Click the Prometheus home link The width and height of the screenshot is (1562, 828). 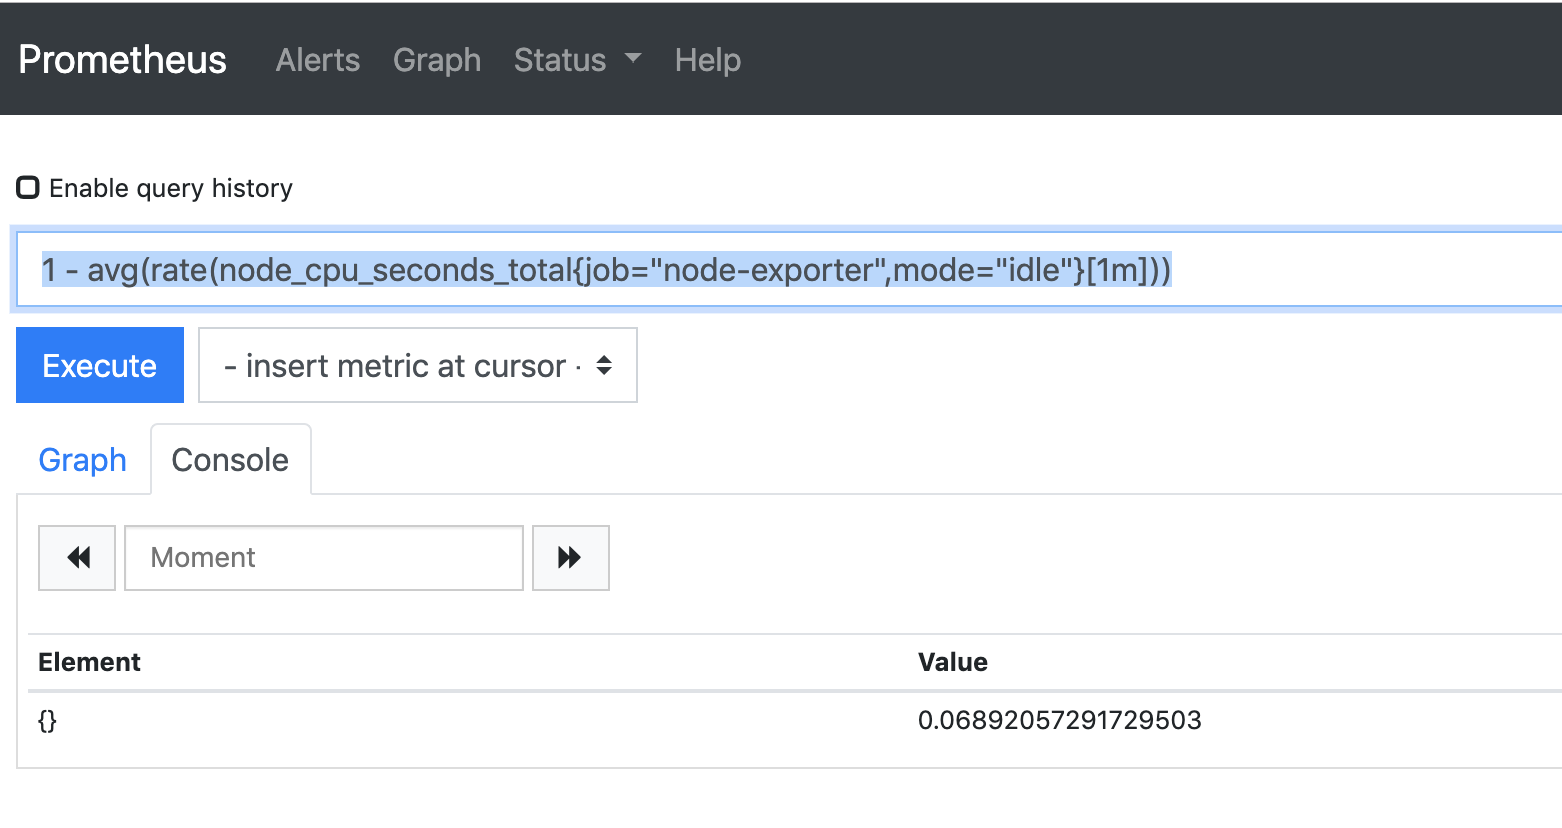pos(122,60)
